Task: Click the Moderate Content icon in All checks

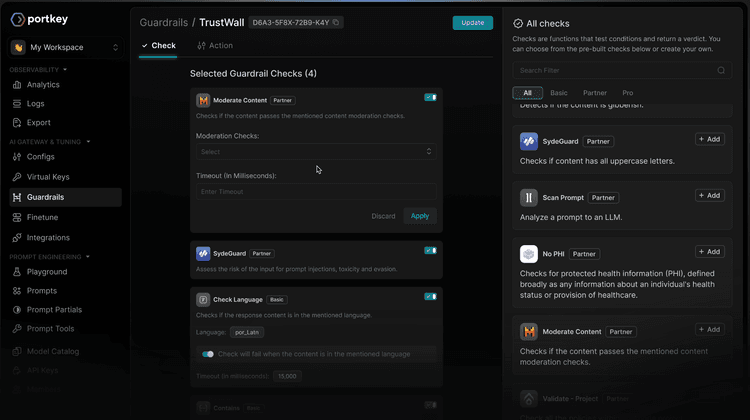Action: [529, 332]
